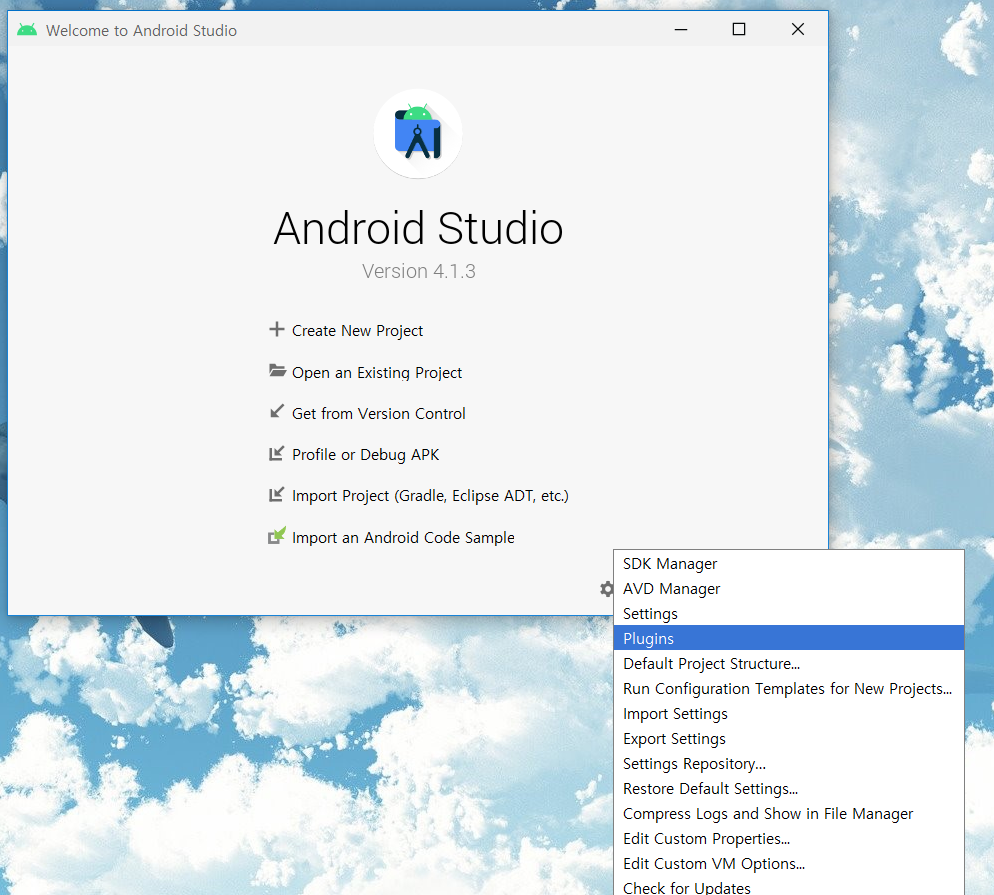Choose Export Settings
Viewport: 994px width, 895px height.
pos(789,738)
